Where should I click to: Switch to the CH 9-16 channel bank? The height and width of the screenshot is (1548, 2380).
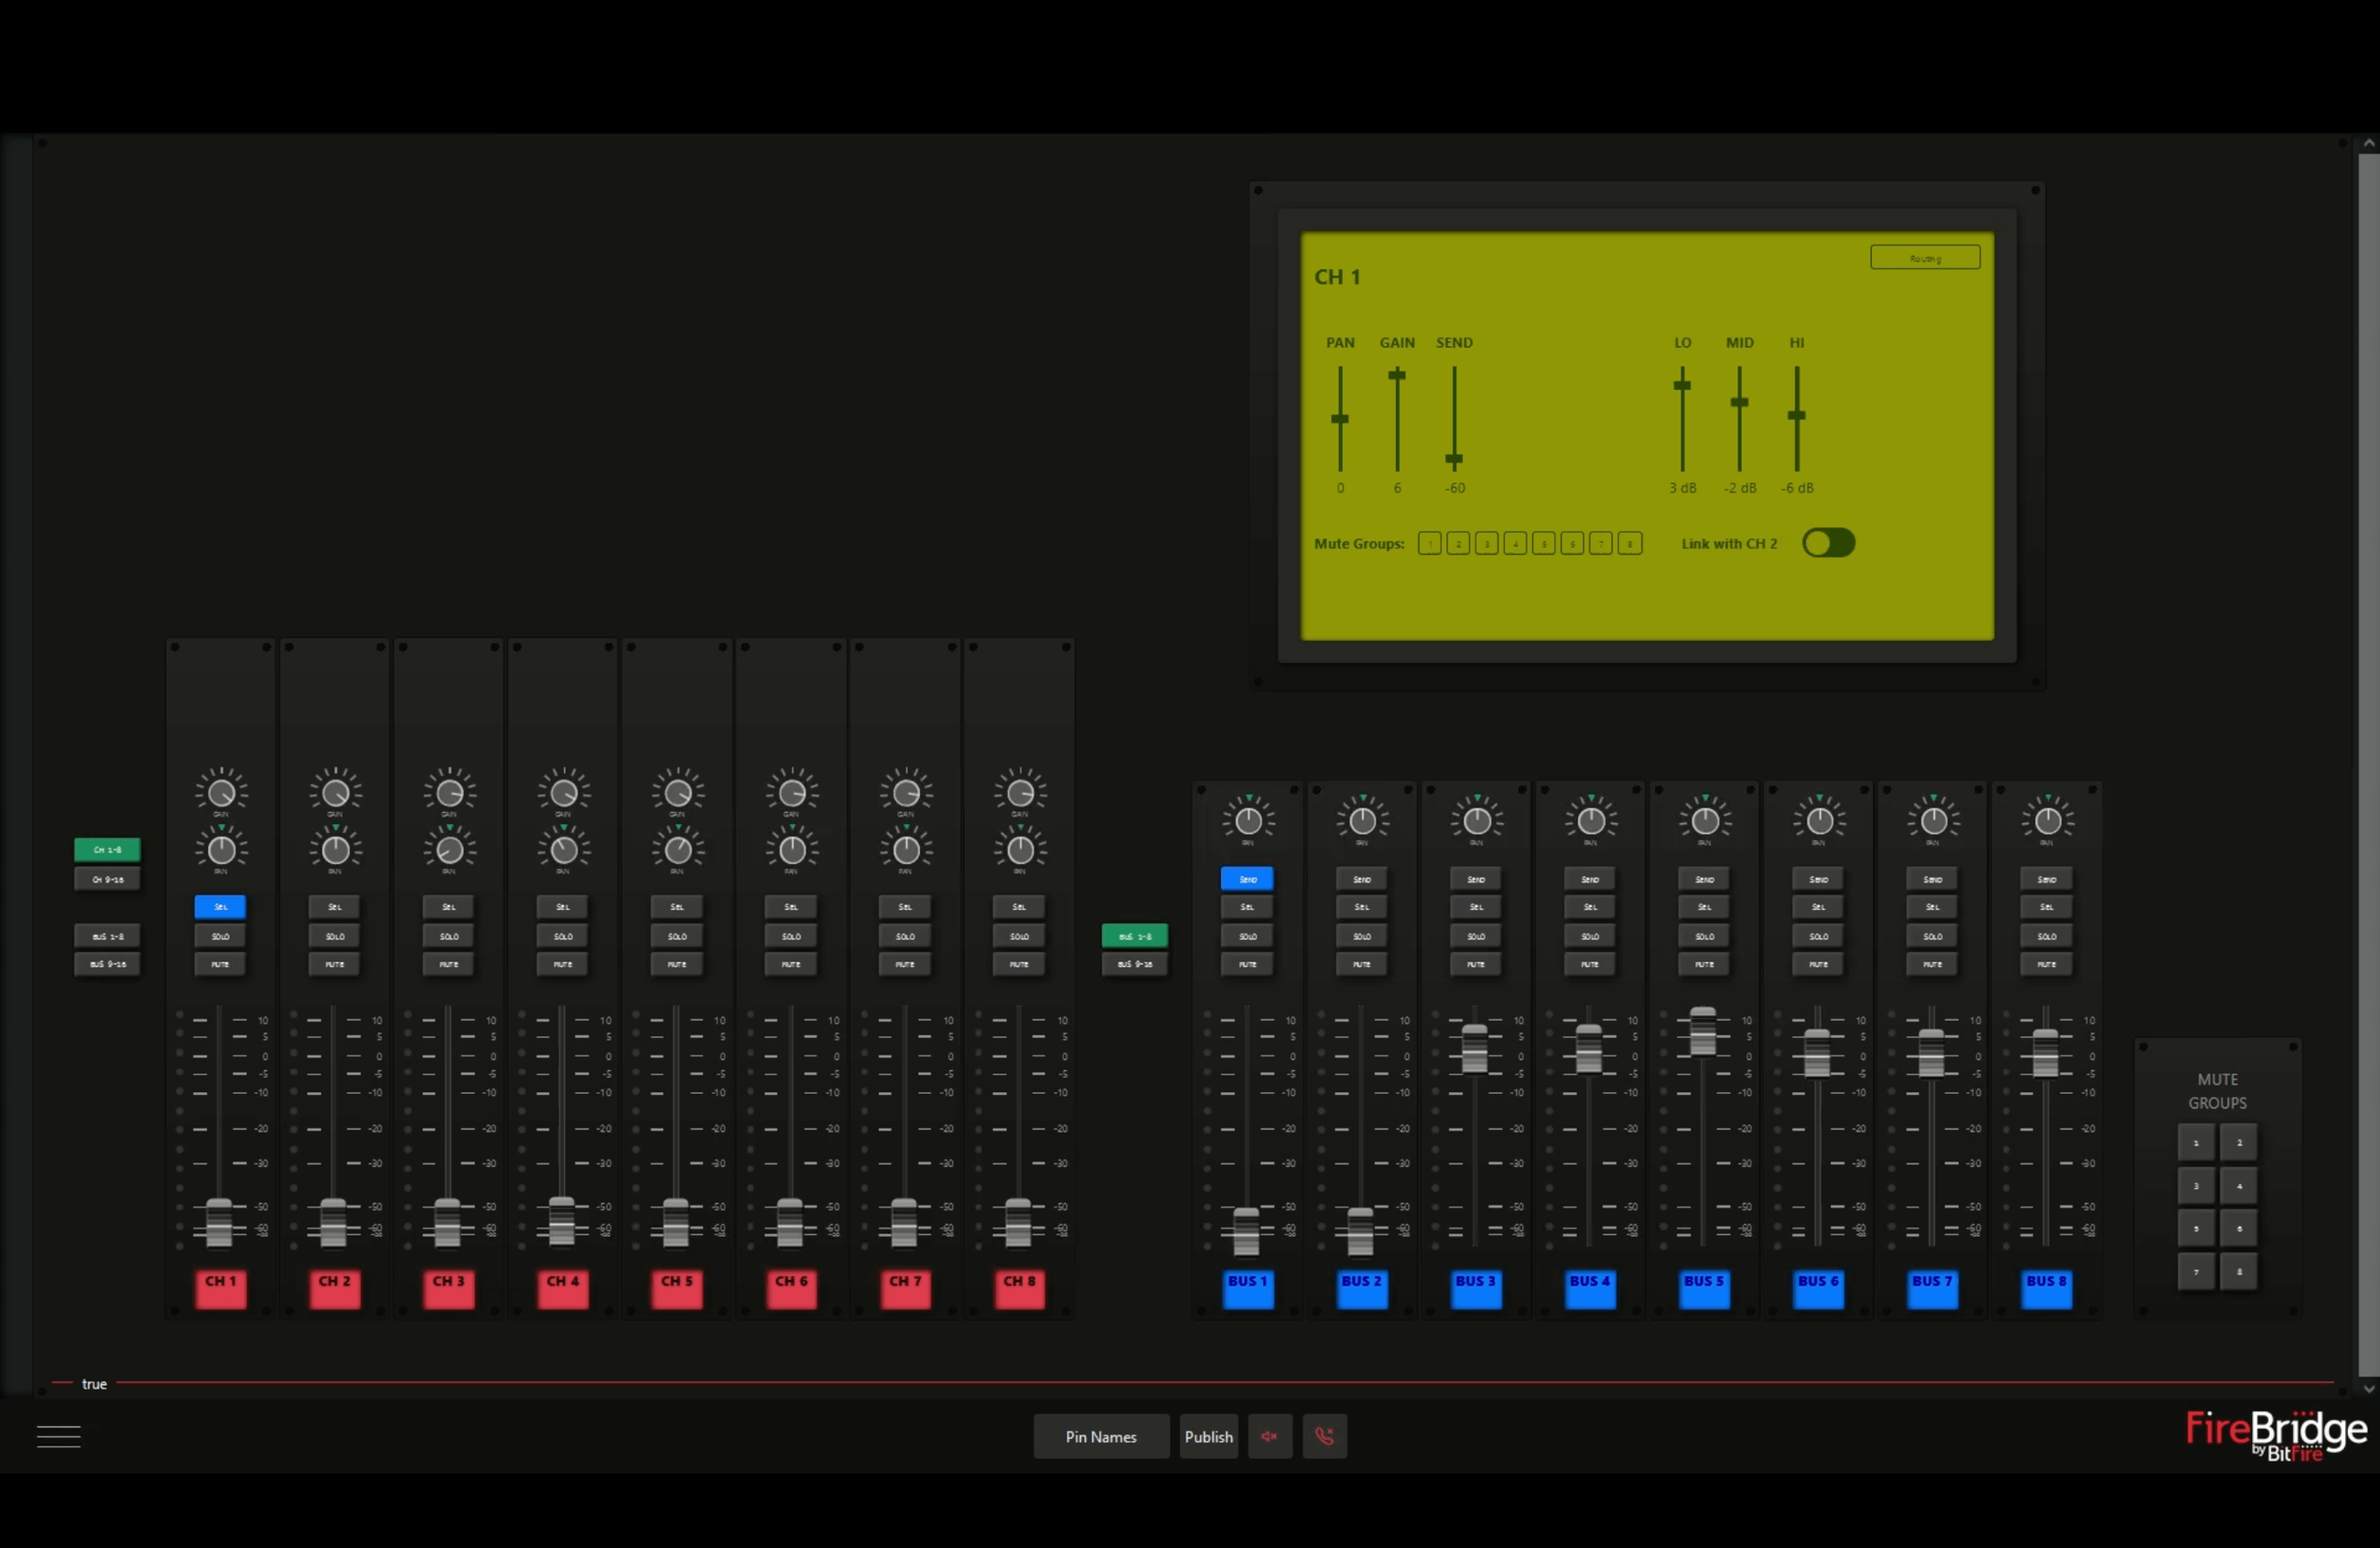point(107,879)
